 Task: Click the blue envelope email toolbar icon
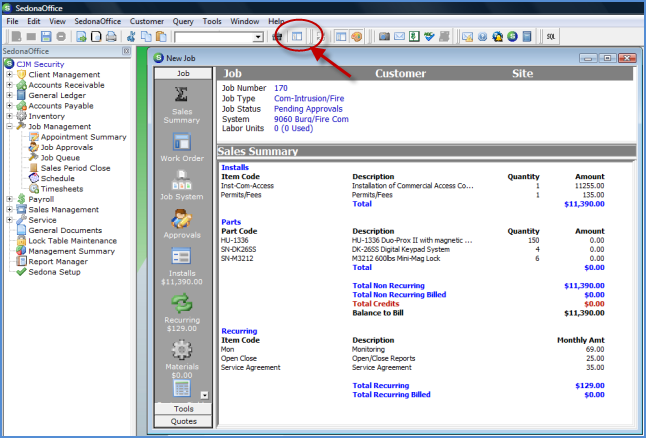coord(399,37)
